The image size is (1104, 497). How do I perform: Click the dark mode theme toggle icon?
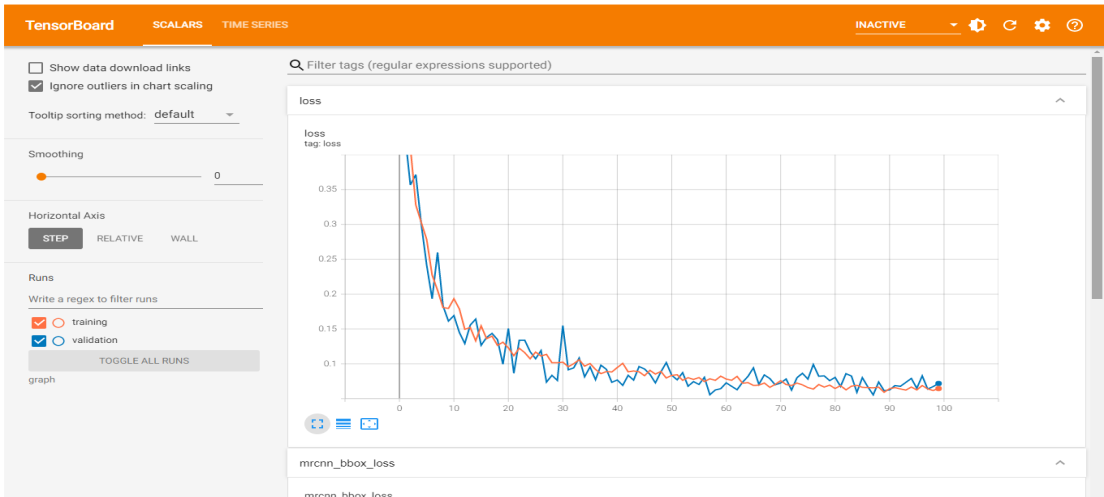click(x=977, y=25)
